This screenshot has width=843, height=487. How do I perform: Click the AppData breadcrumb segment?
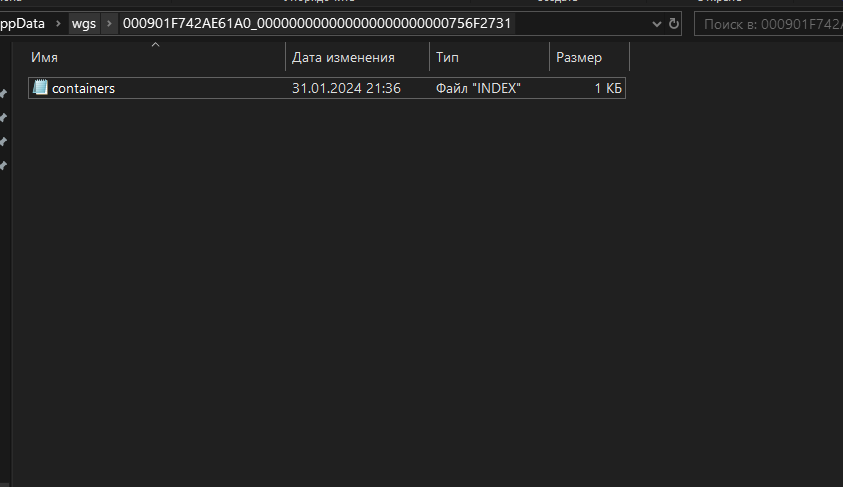click(22, 24)
